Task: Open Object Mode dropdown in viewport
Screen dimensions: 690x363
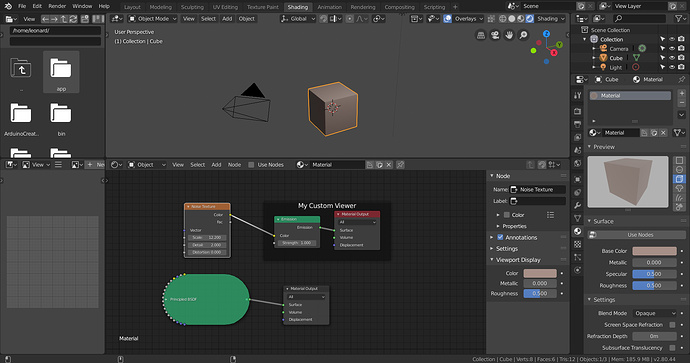Action: point(152,19)
